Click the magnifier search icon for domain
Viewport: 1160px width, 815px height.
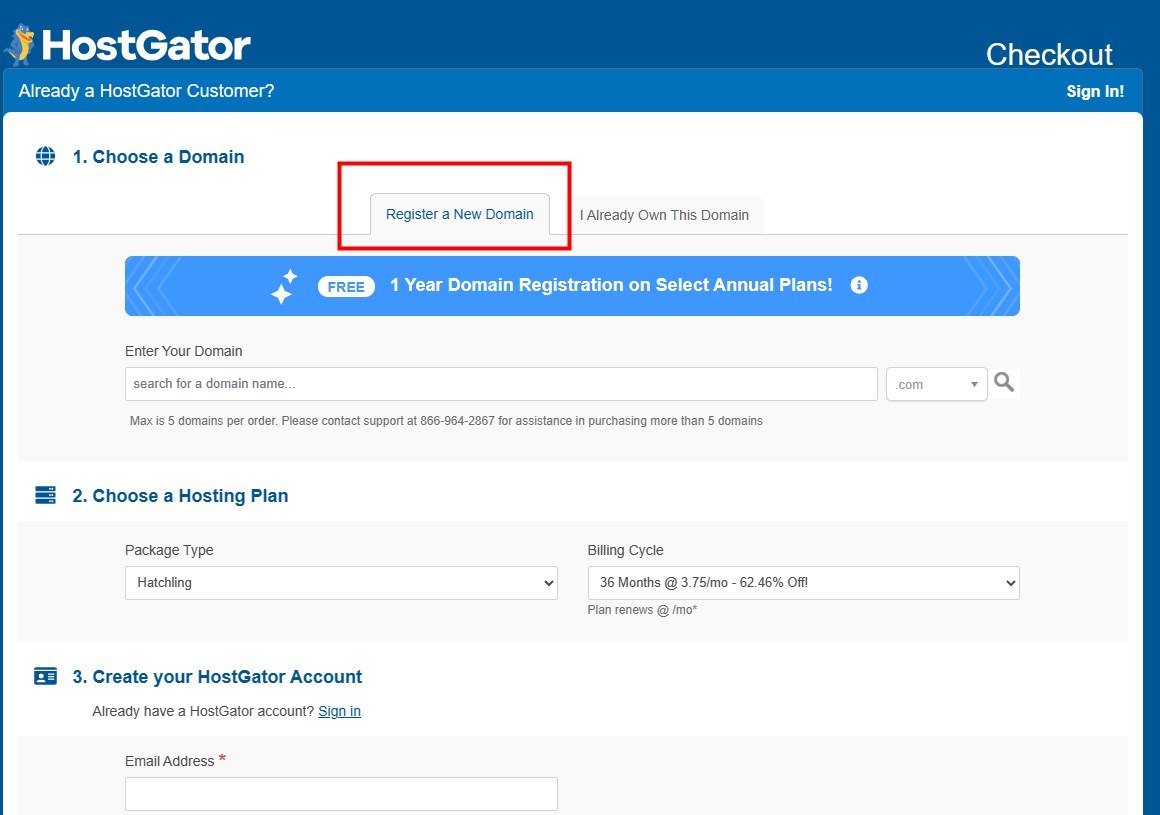1004,382
